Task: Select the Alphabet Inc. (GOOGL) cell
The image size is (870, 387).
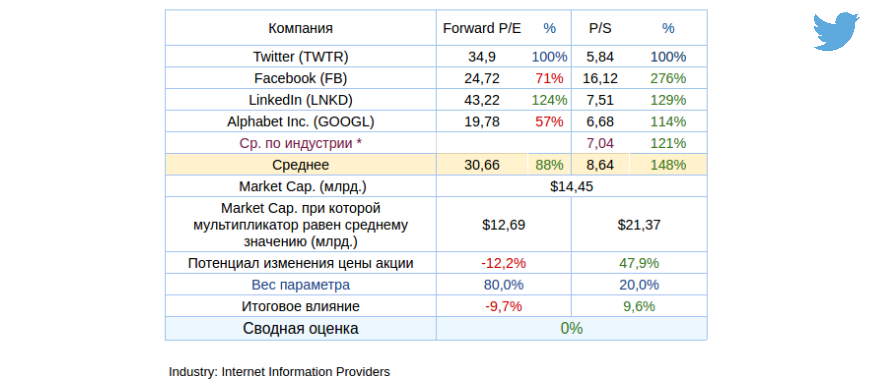Action: coord(301,122)
